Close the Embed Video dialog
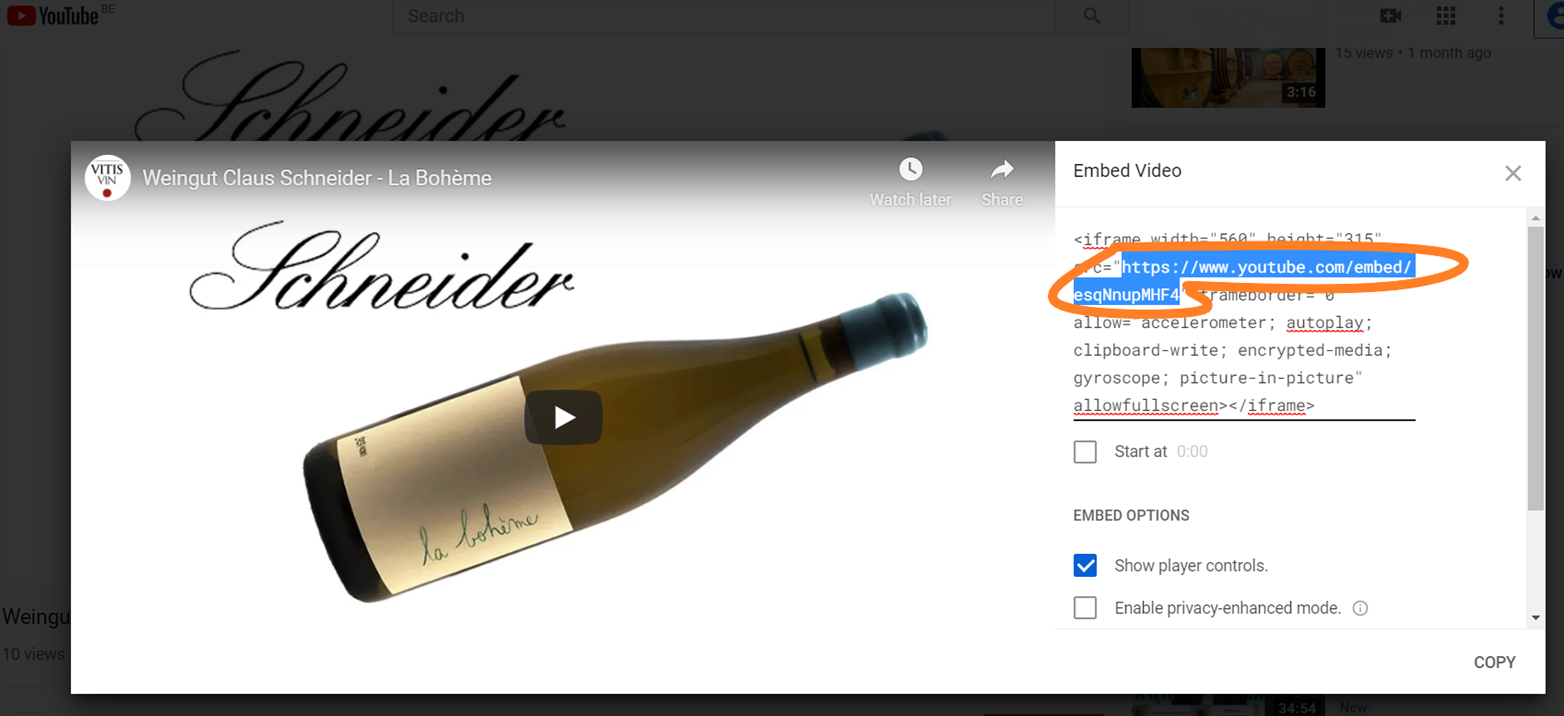 (x=1513, y=173)
